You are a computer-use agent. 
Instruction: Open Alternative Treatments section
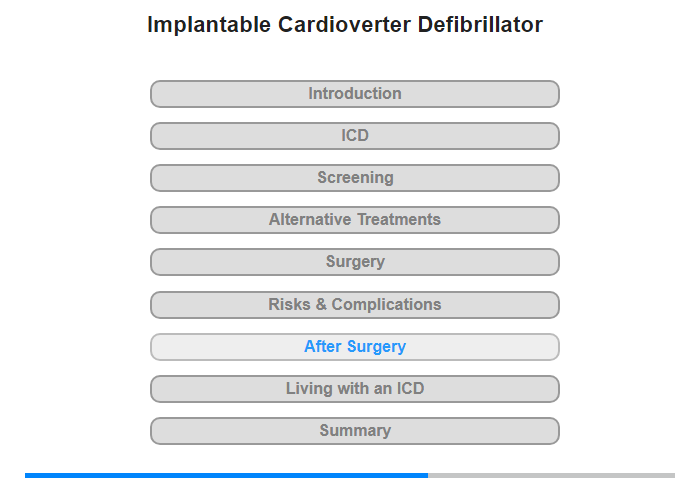click(354, 220)
